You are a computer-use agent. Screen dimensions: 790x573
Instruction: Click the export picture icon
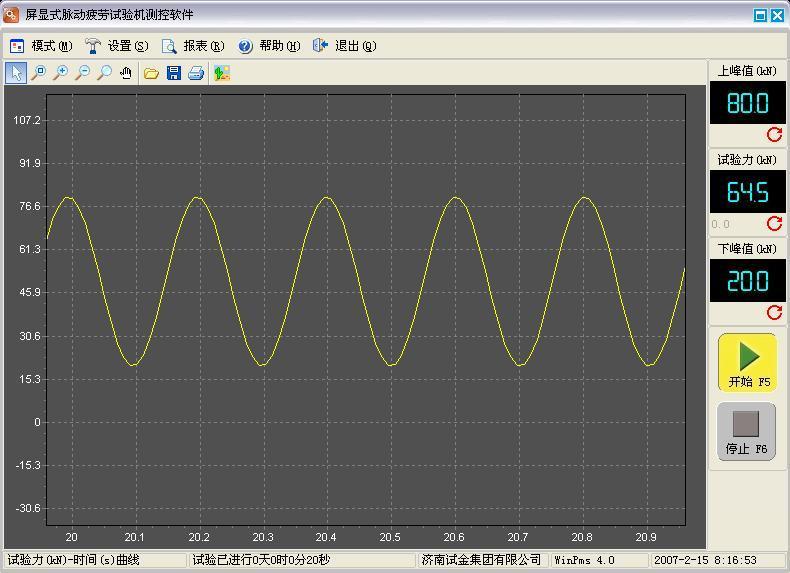[x=222, y=73]
